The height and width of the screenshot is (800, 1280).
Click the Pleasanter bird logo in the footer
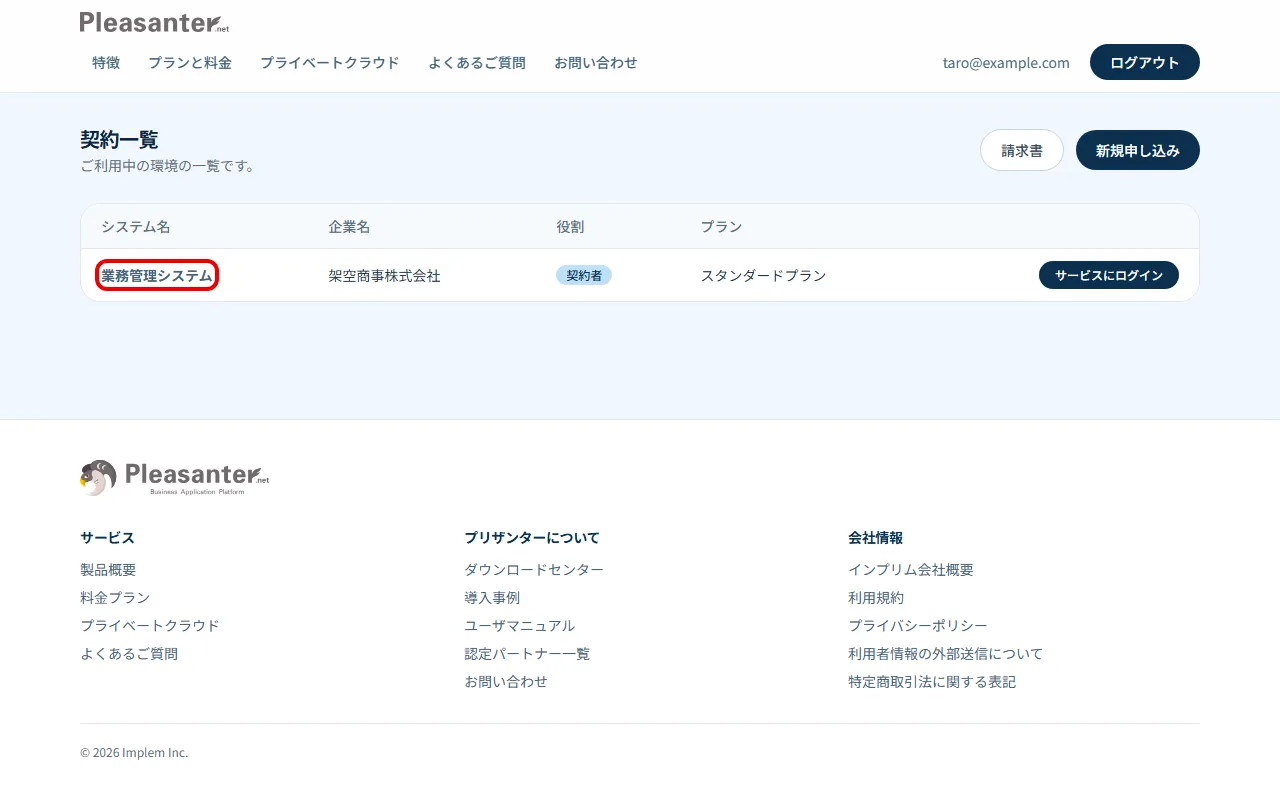[175, 478]
